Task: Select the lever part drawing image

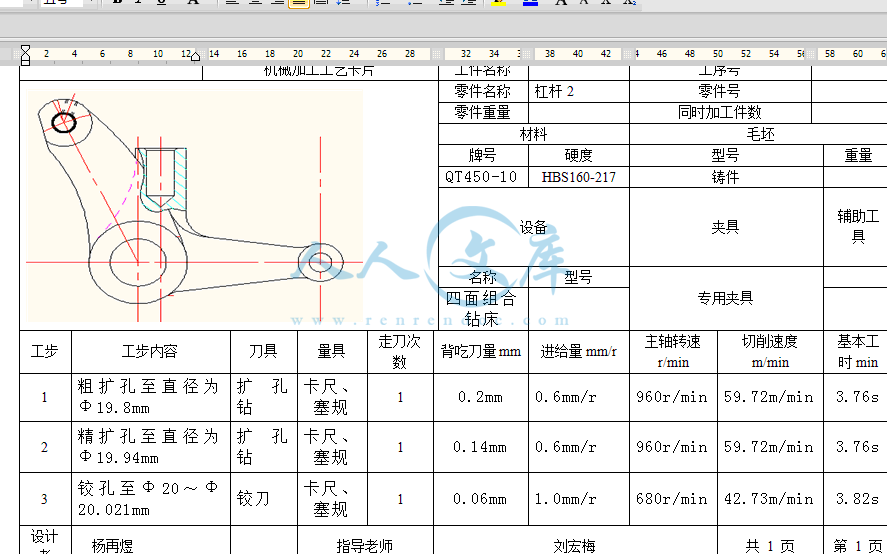Action: tap(194, 206)
